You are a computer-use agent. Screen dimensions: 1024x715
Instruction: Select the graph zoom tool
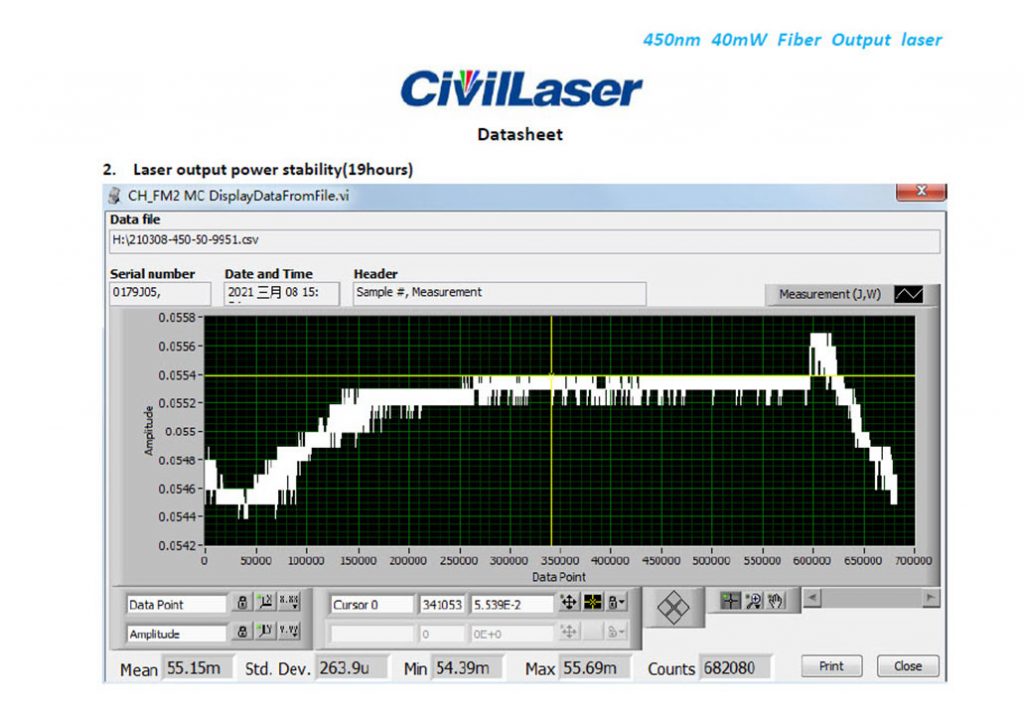[753, 601]
